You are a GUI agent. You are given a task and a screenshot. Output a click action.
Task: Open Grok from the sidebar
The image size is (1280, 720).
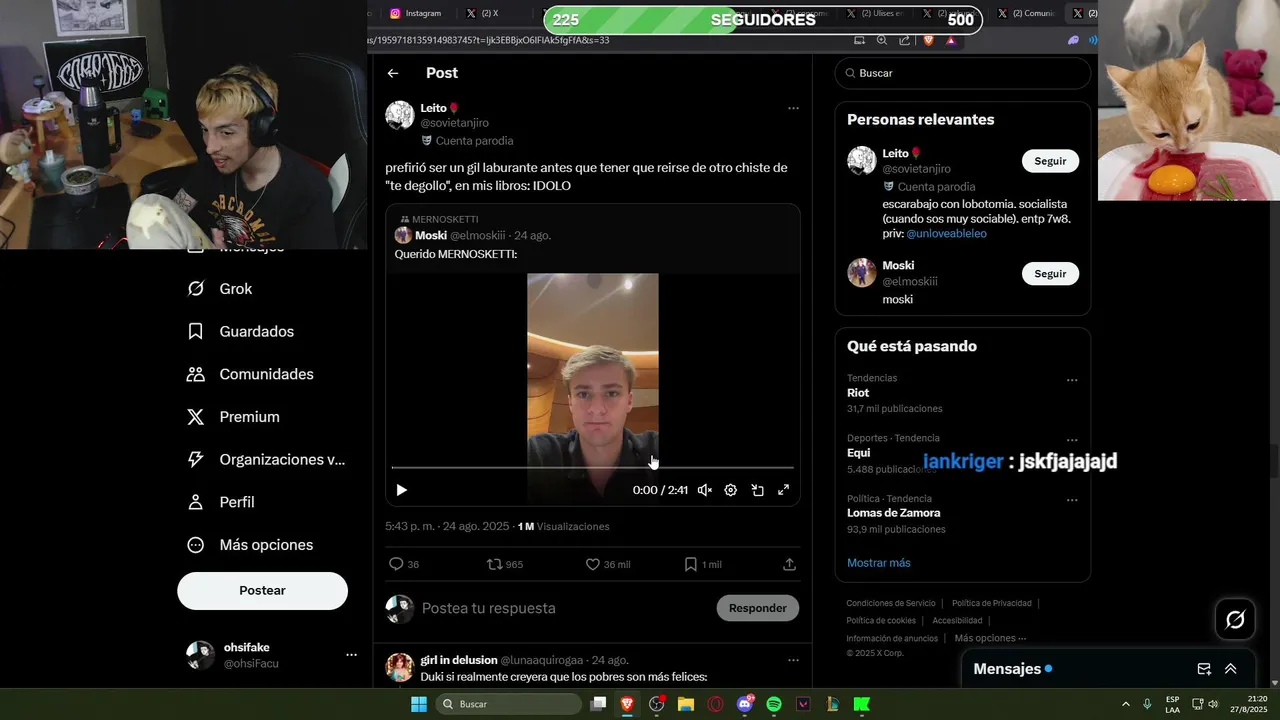pos(220,289)
